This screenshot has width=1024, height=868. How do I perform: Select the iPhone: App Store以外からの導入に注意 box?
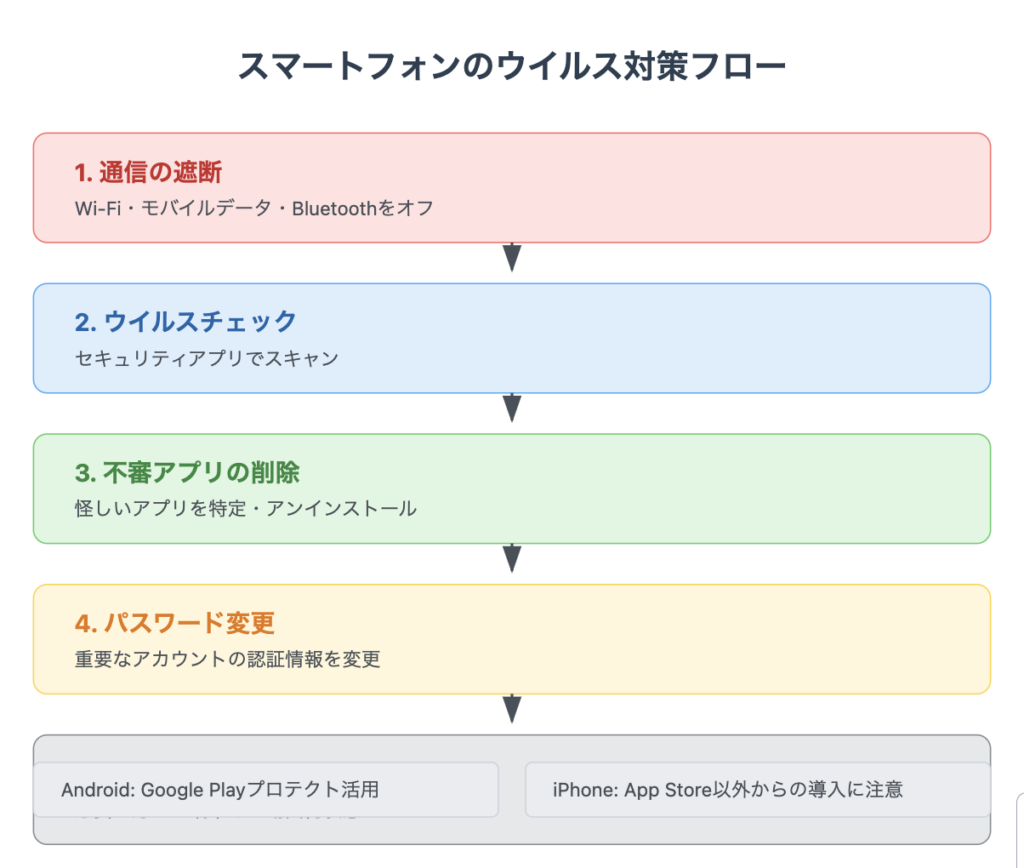758,790
